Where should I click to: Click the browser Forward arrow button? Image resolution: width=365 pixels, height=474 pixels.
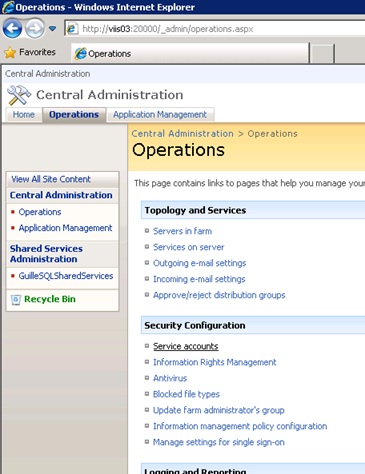pos(35,29)
